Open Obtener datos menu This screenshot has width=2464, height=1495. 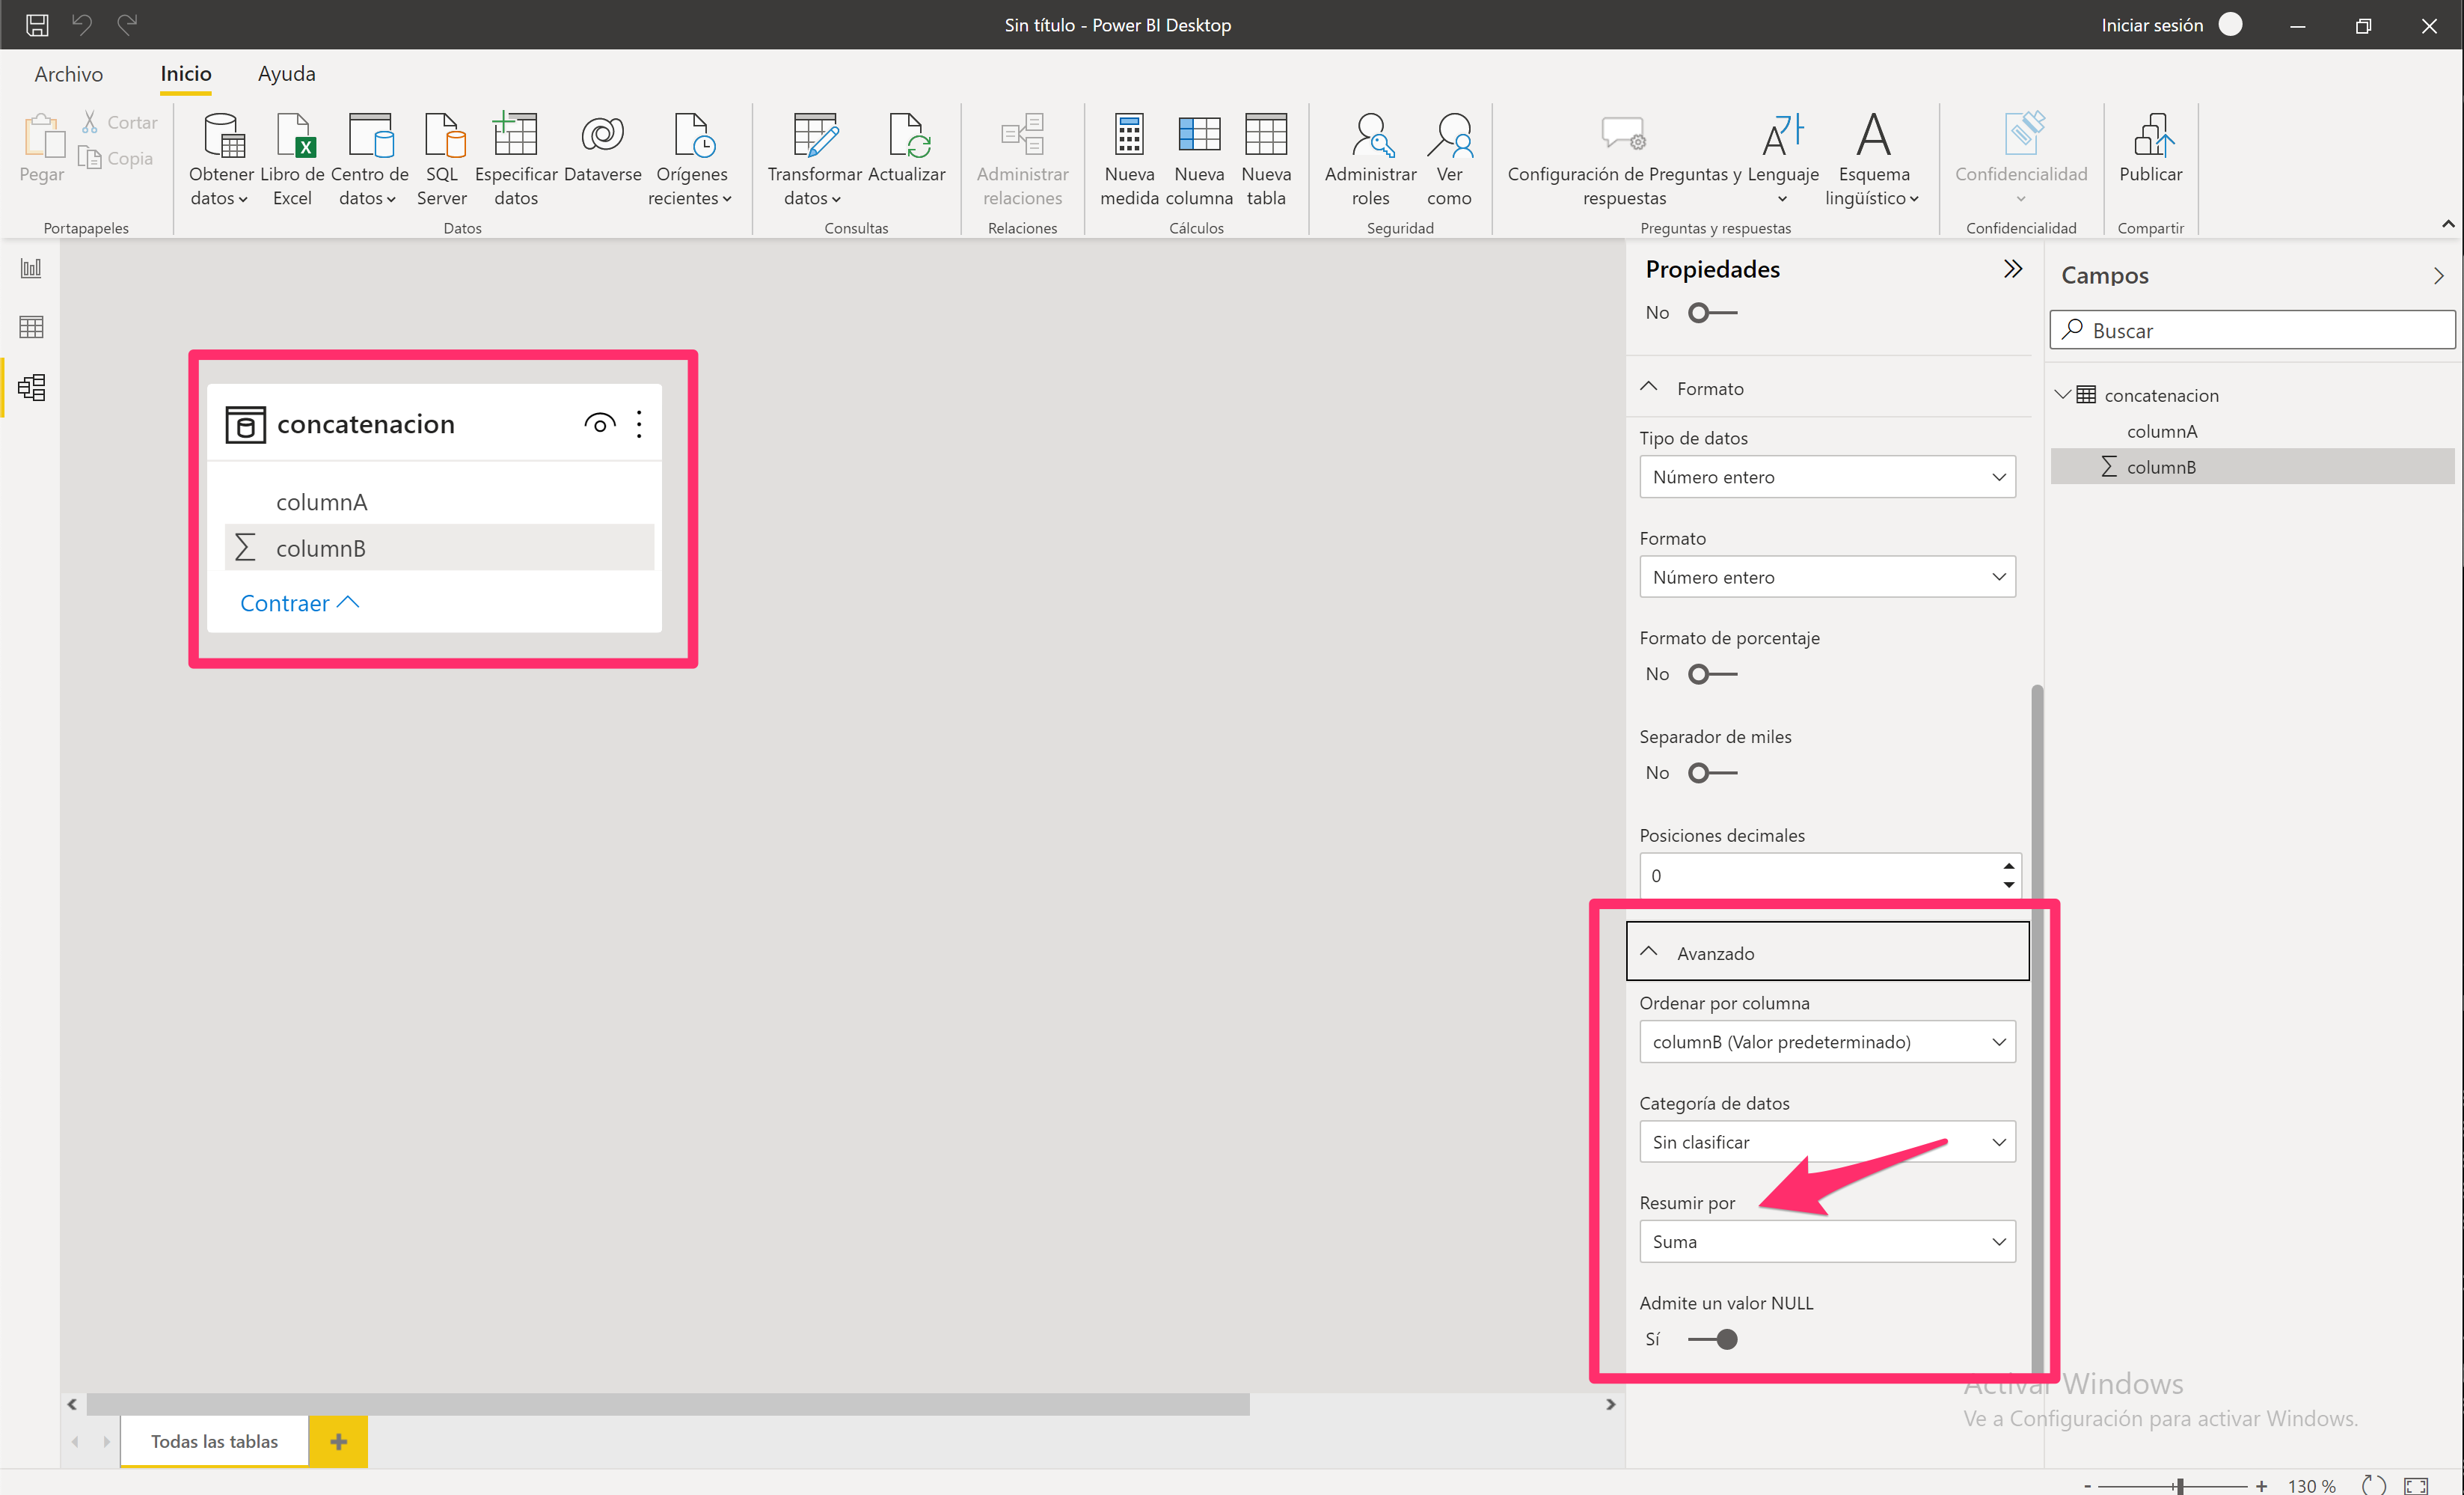pos(221,160)
